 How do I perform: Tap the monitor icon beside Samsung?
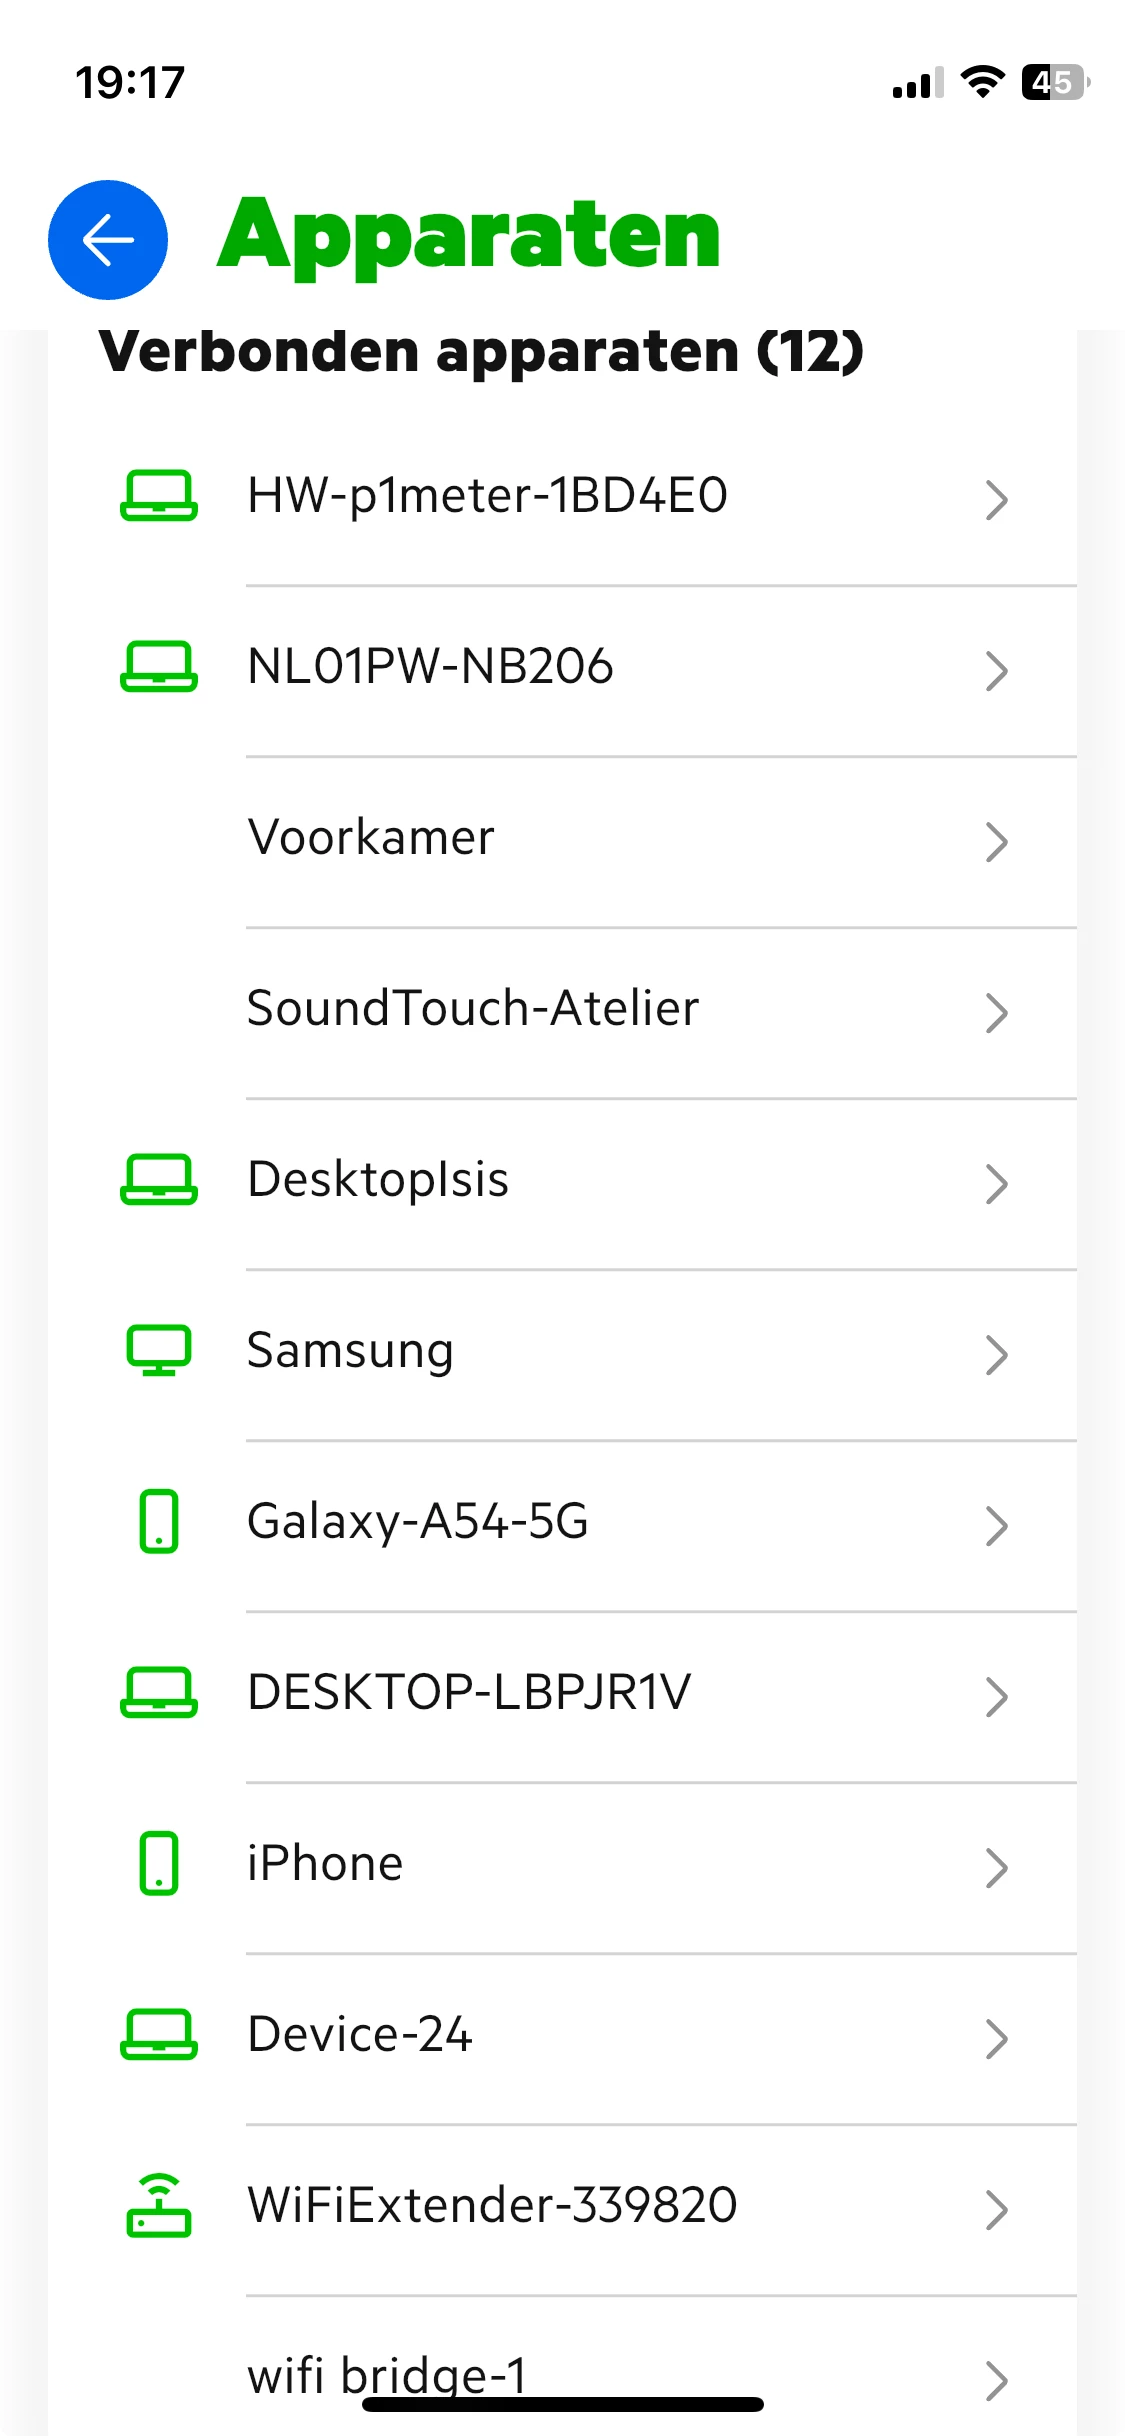(158, 1350)
